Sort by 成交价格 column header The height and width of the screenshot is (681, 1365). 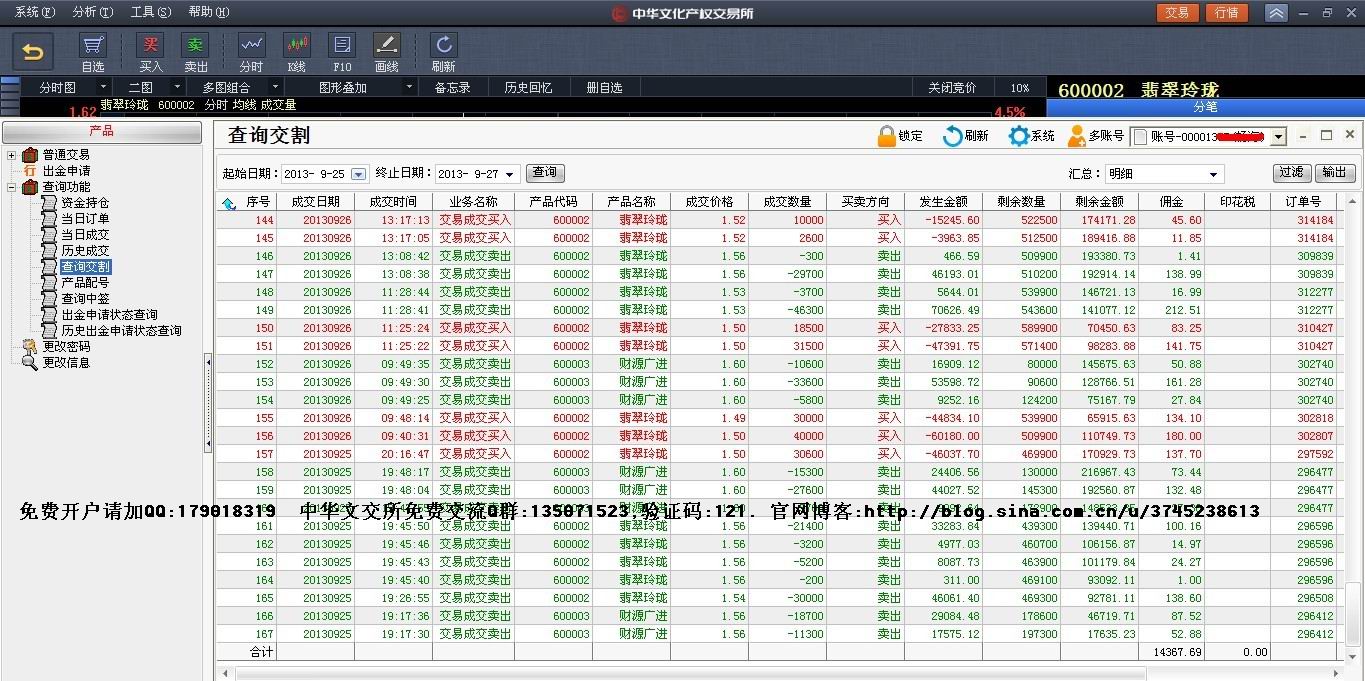click(710, 202)
